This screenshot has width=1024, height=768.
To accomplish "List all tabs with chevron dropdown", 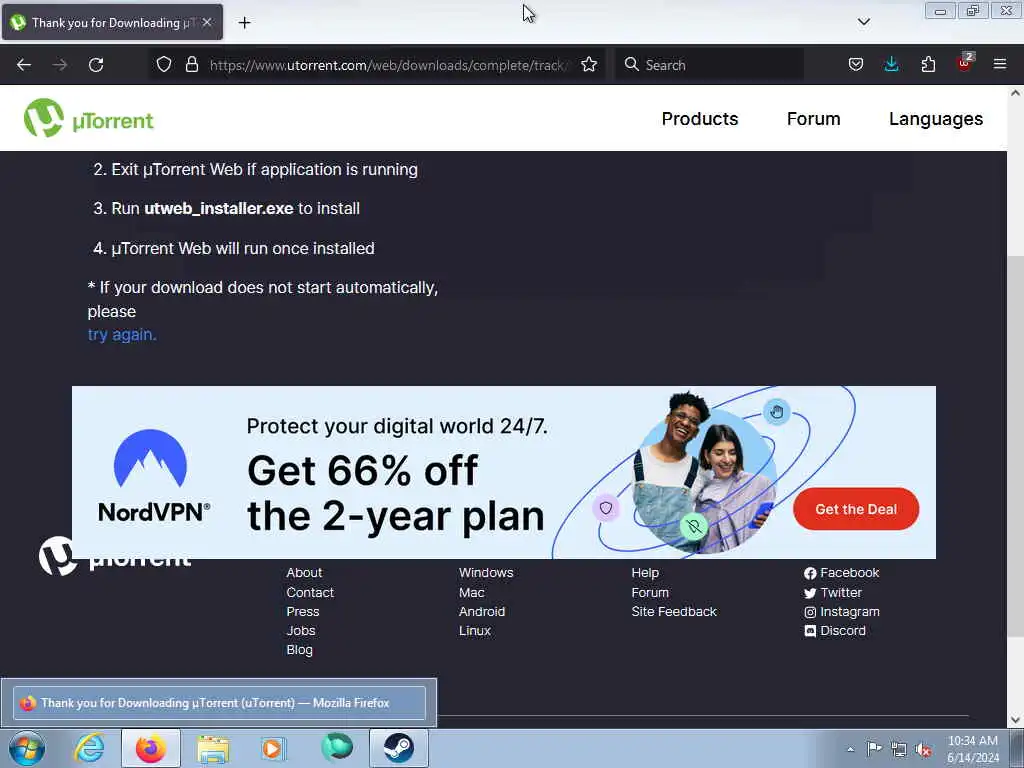I will [863, 22].
